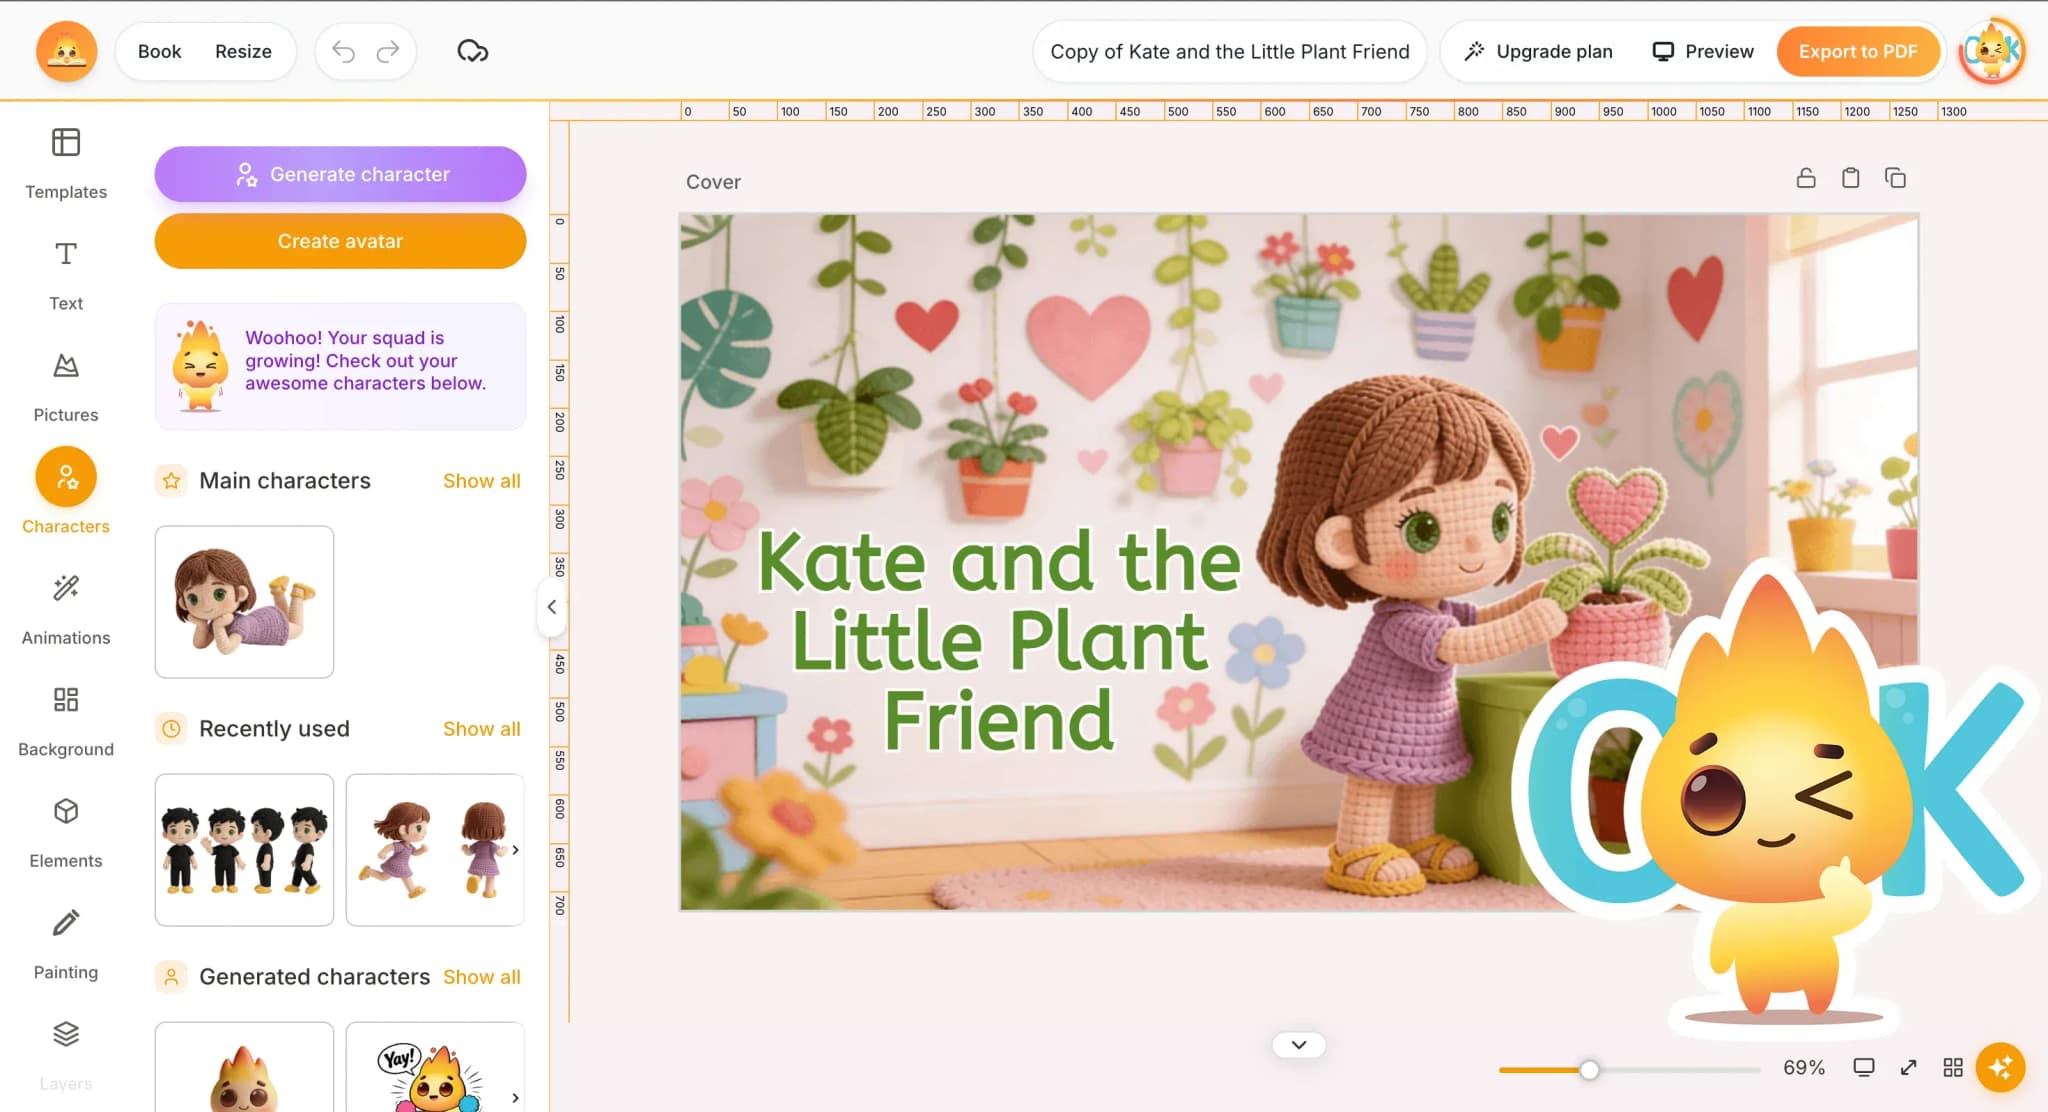Select the Kate lying down main character
This screenshot has width=2048, height=1112.
[244, 602]
